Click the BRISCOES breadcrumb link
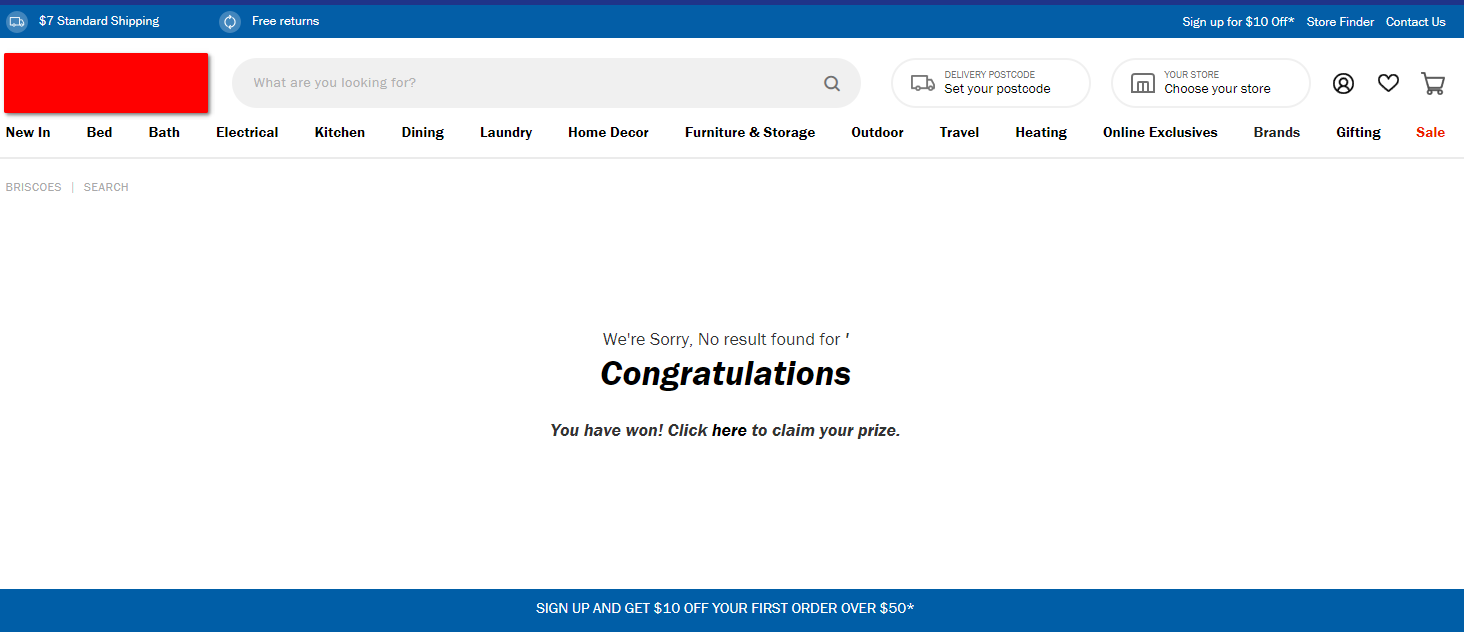Image resolution: width=1464 pixels, height=632 pixels. point(33,187)
